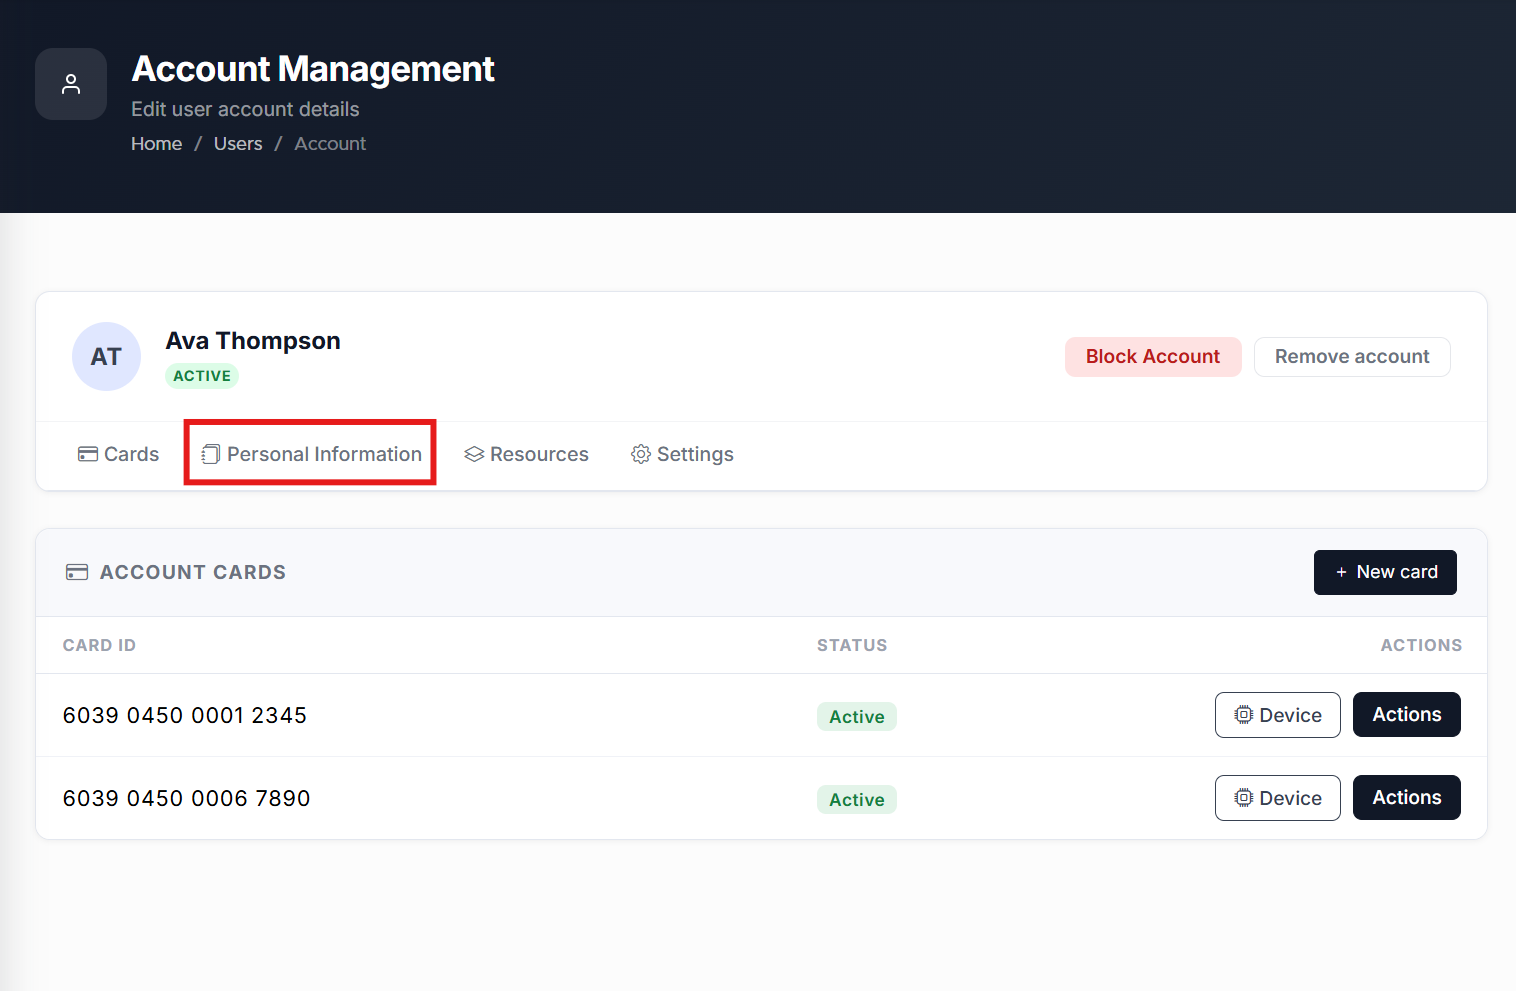
Task: Open the Cards tab
Action: point(119,454)
